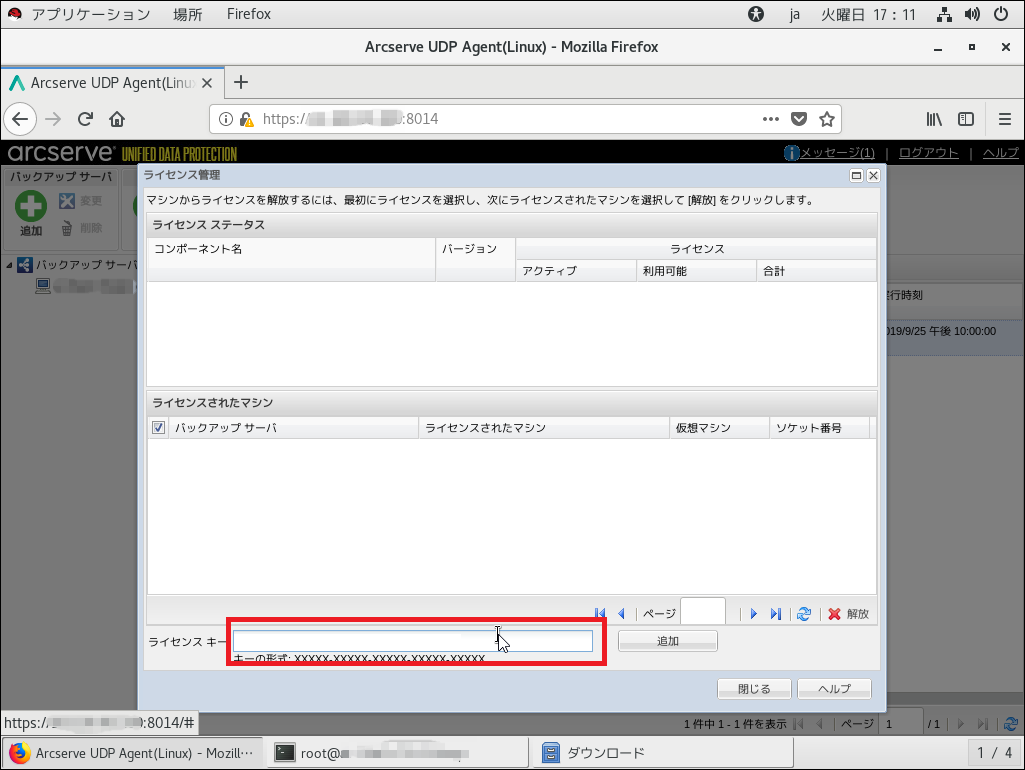Switch to the Arcserve UDP Agent taskbar window
Image resolution: width=1025 pixels, height=770 pixels.
132,753
